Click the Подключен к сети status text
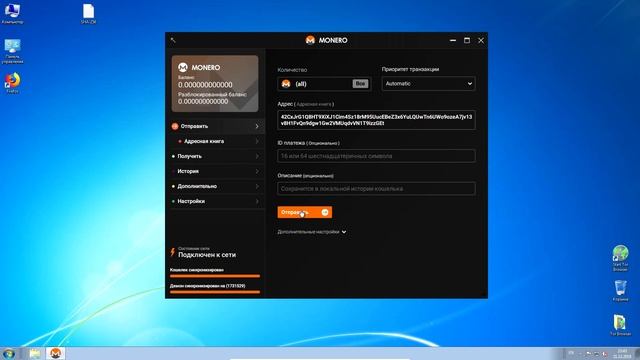Viewport: 640px width, 360px height. pos(207,255)
